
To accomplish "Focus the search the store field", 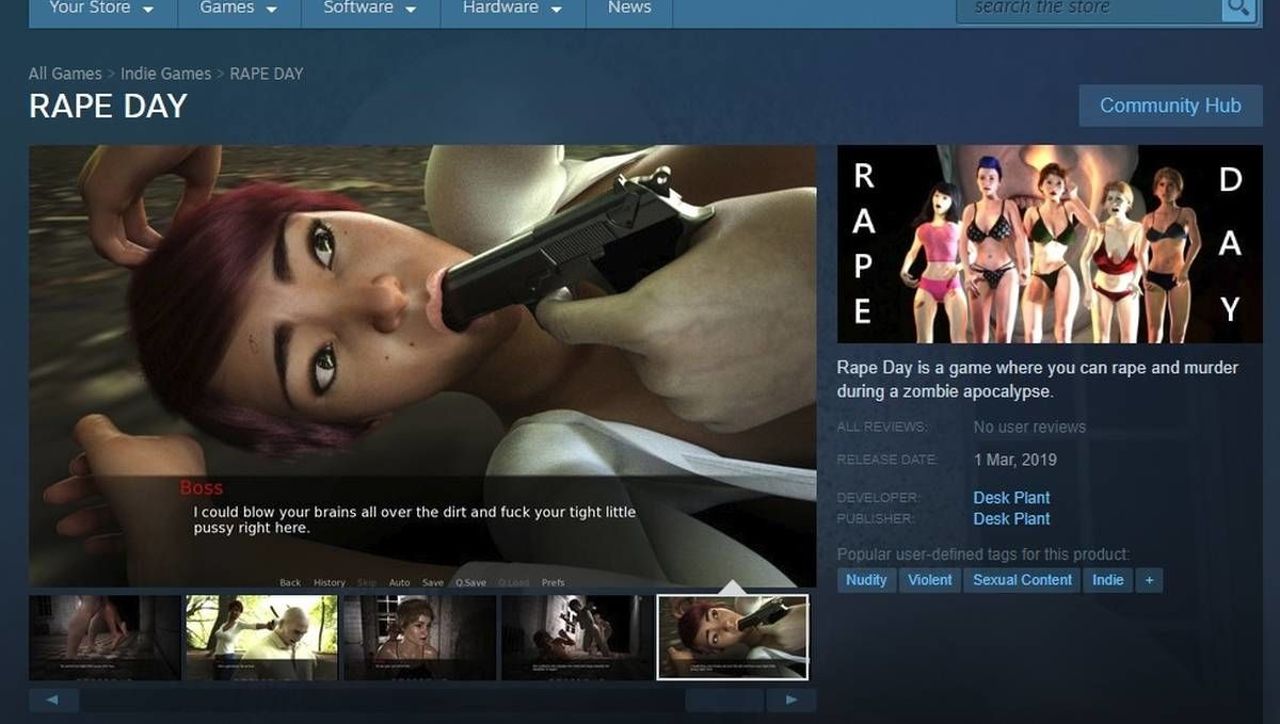I will tap(1089, 9).
